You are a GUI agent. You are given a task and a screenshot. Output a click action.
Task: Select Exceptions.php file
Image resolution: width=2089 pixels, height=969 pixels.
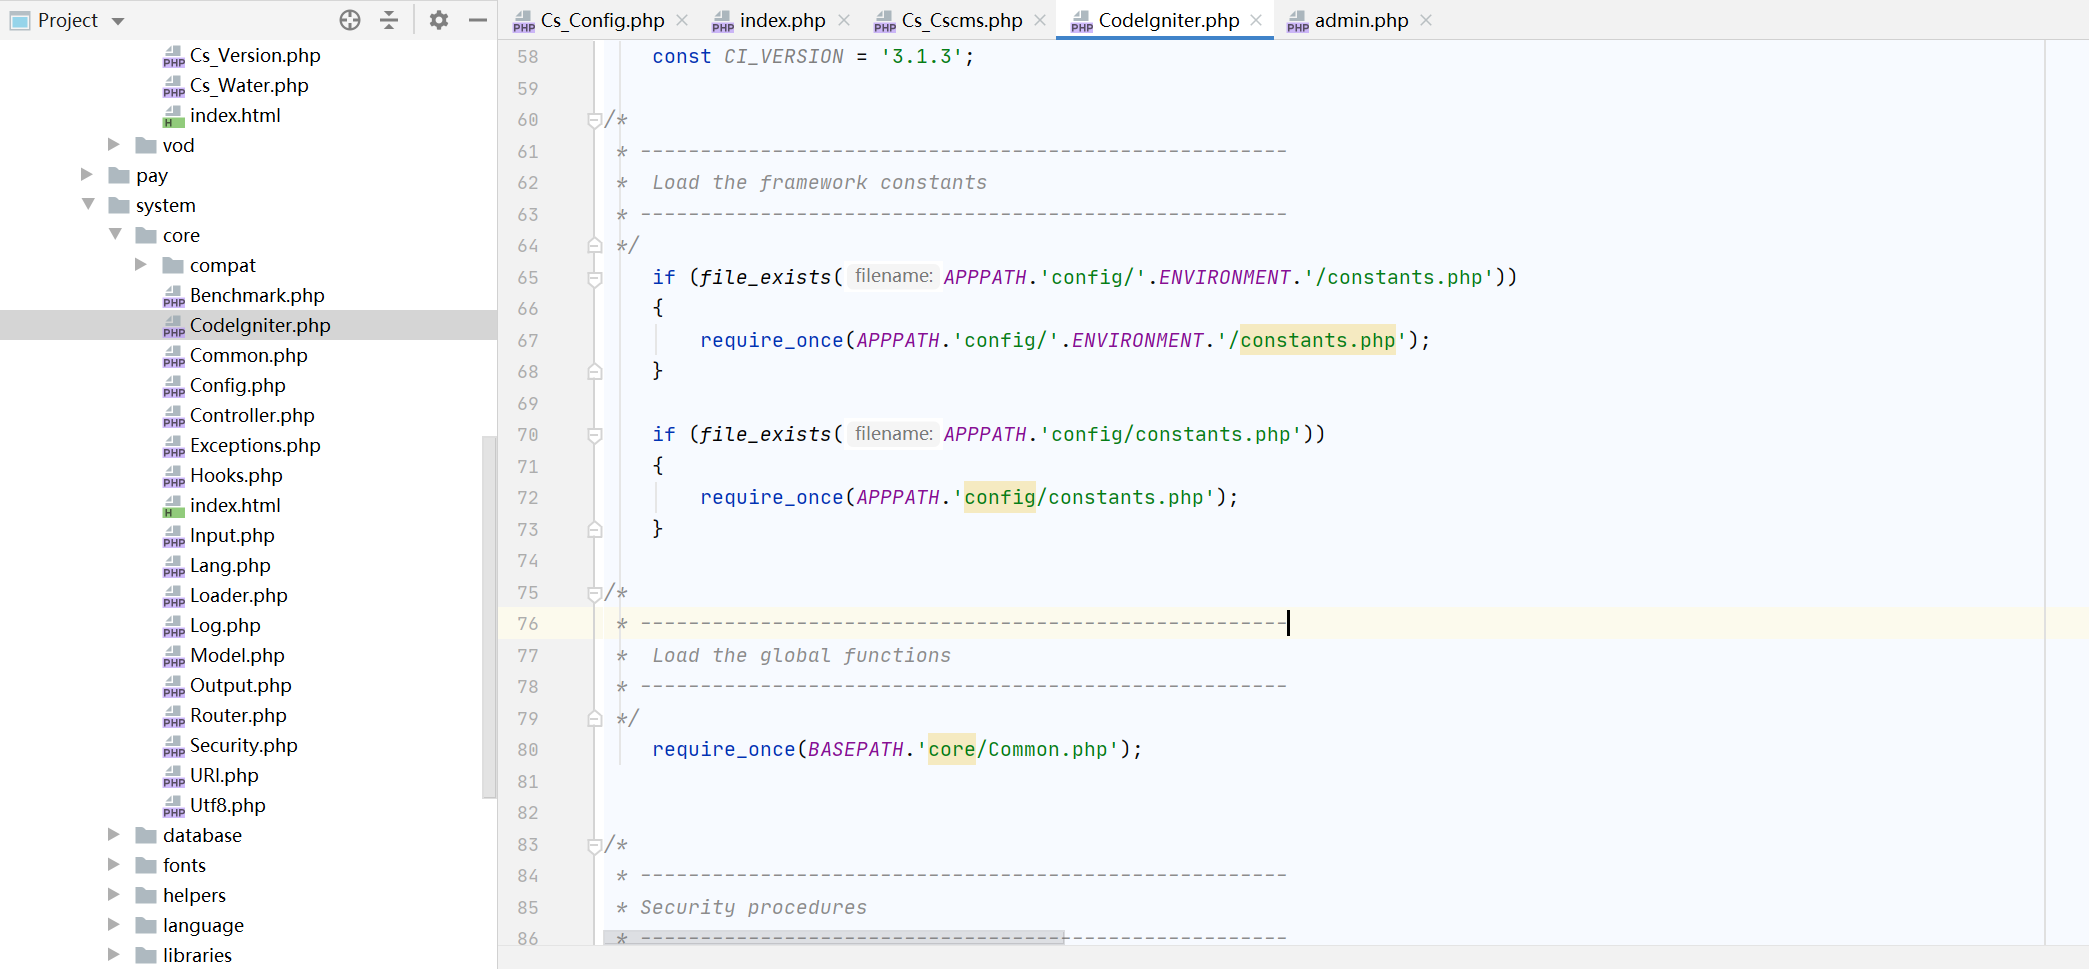click(x=255, y=445)
